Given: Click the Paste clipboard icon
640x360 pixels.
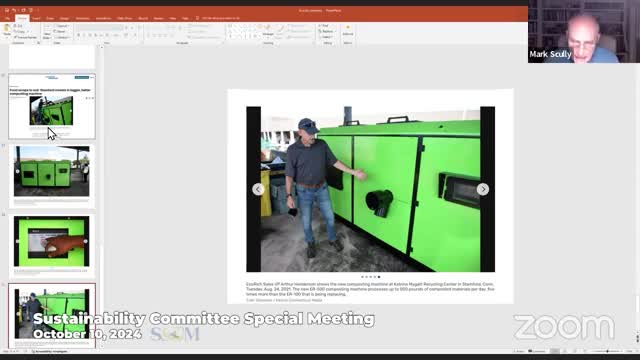Looking at the screenshot, I should click(7, 29).
